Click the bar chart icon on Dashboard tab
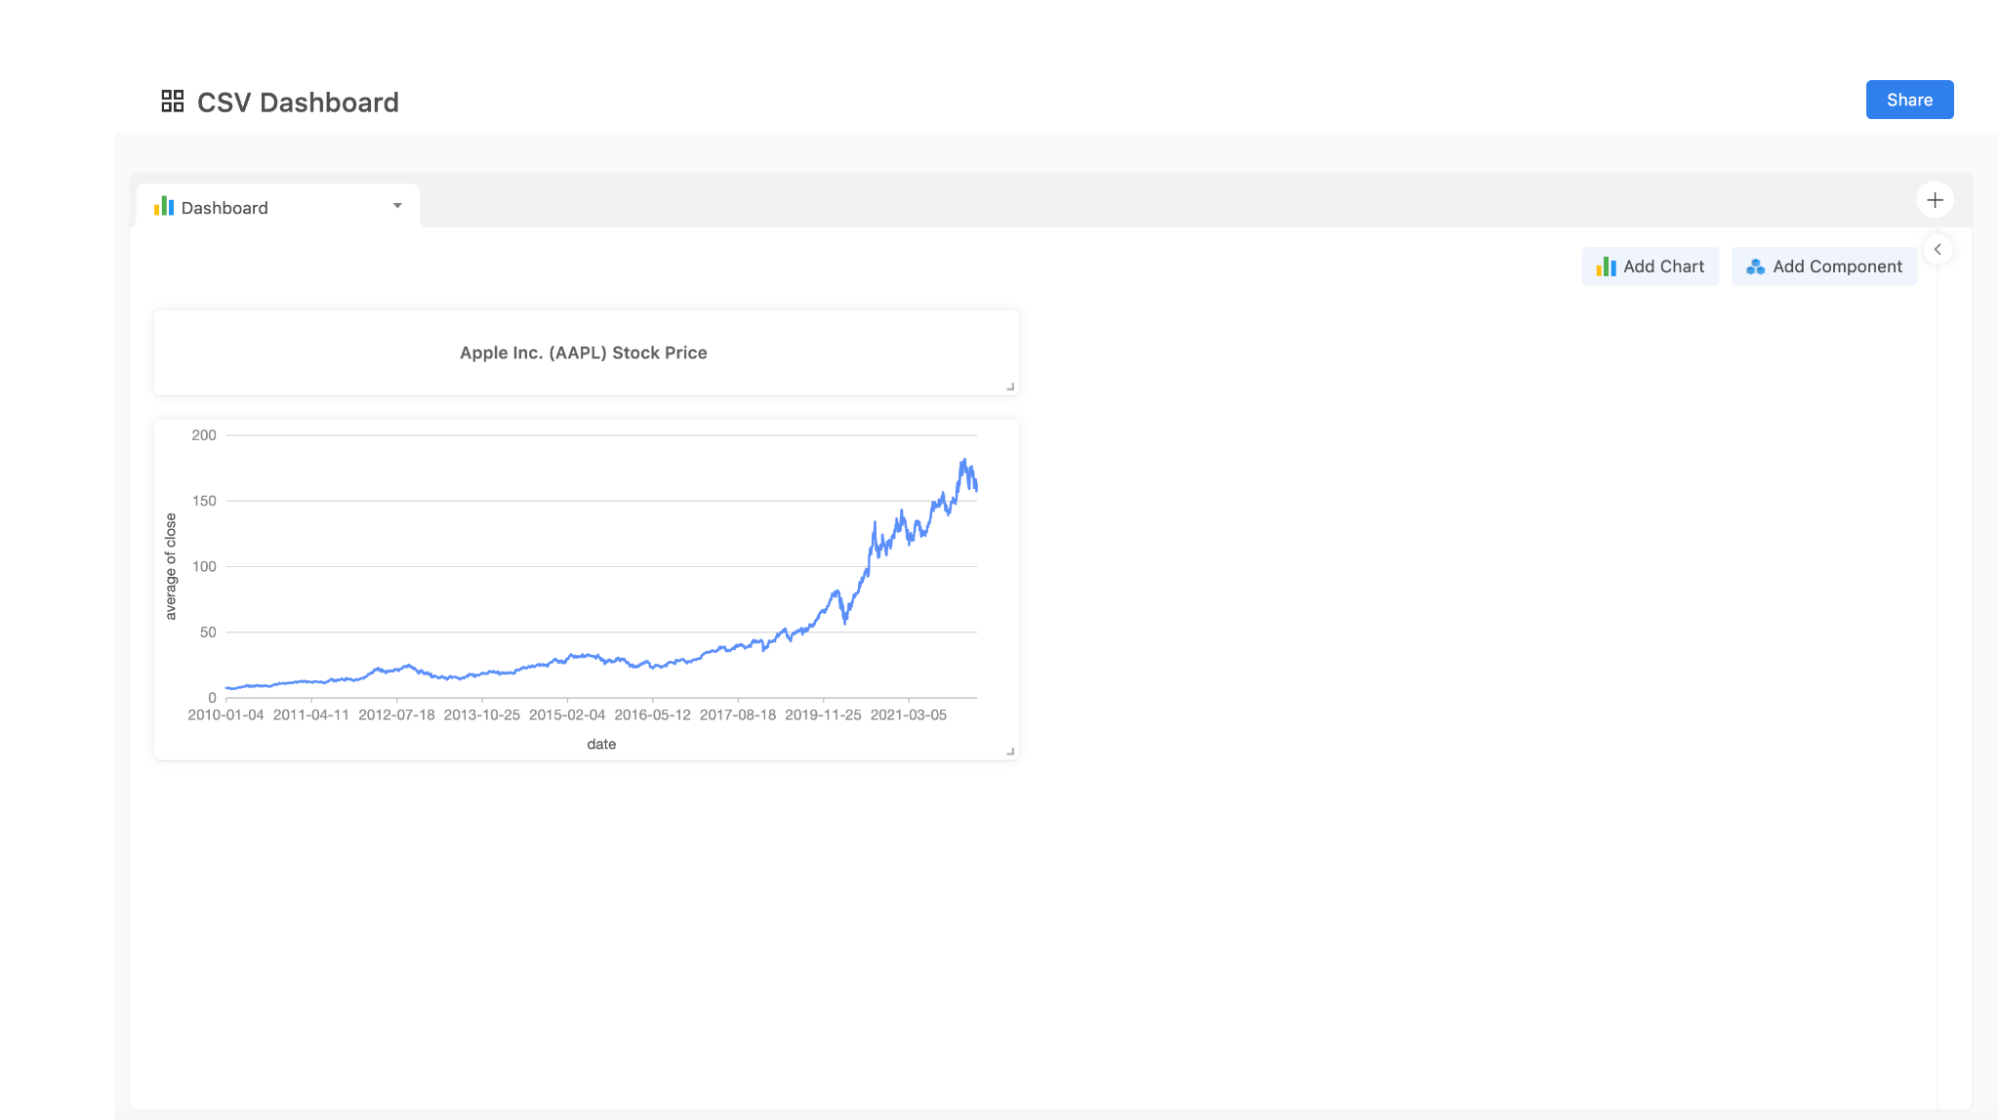The width and height of the screenshot is (1999, 1120). (x=164, y=207)
